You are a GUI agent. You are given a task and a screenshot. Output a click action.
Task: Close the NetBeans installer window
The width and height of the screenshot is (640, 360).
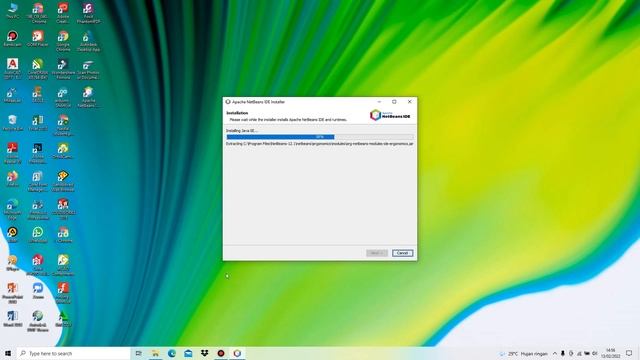409,102
